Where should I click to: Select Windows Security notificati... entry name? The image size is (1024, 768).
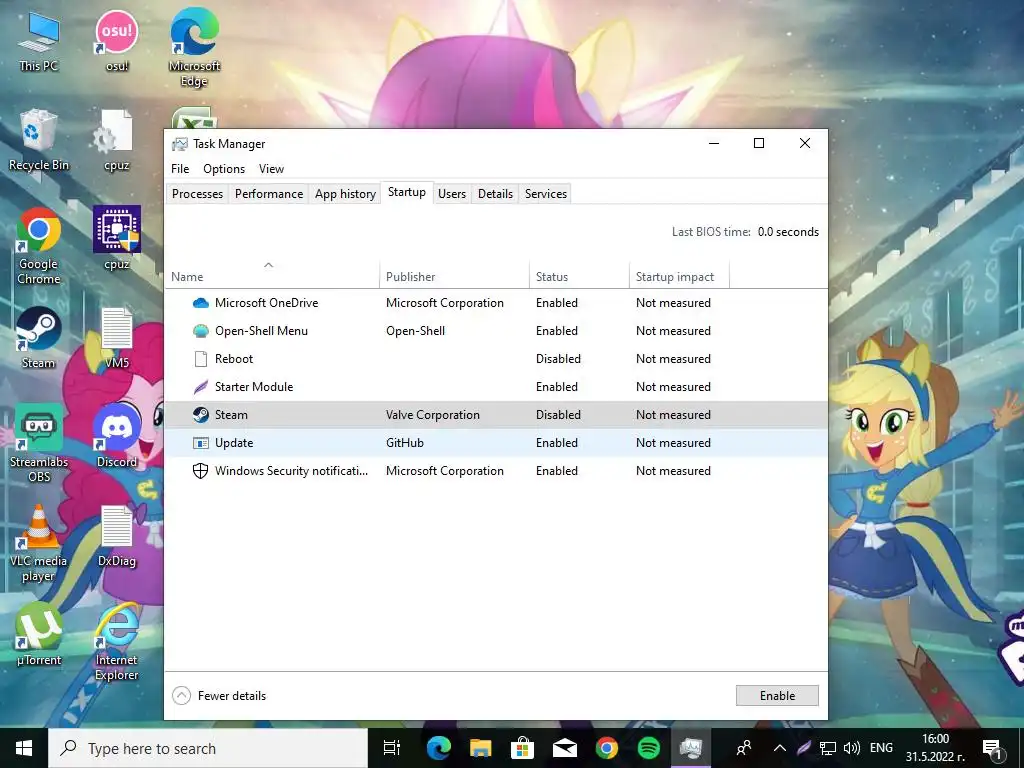tap(291, 471)
